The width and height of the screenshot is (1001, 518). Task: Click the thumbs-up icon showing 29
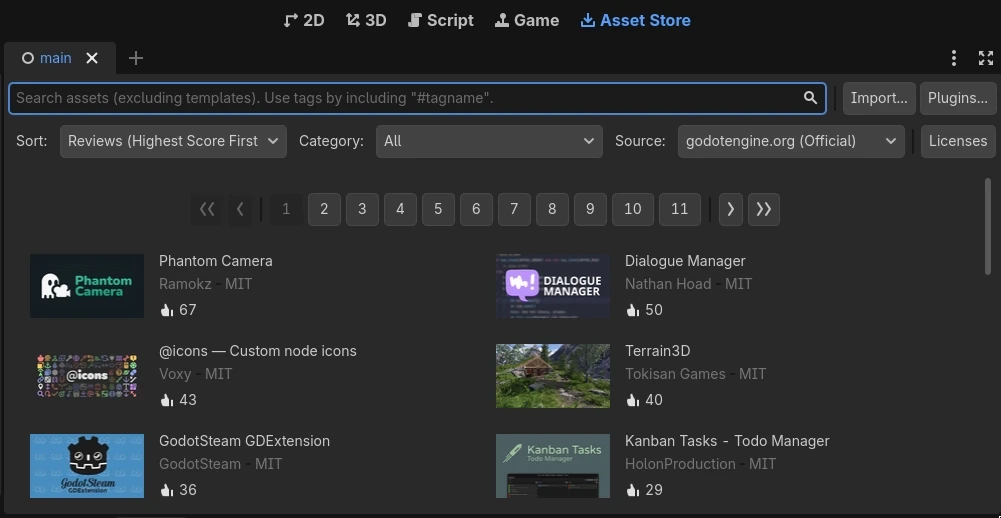click(633, 491)
